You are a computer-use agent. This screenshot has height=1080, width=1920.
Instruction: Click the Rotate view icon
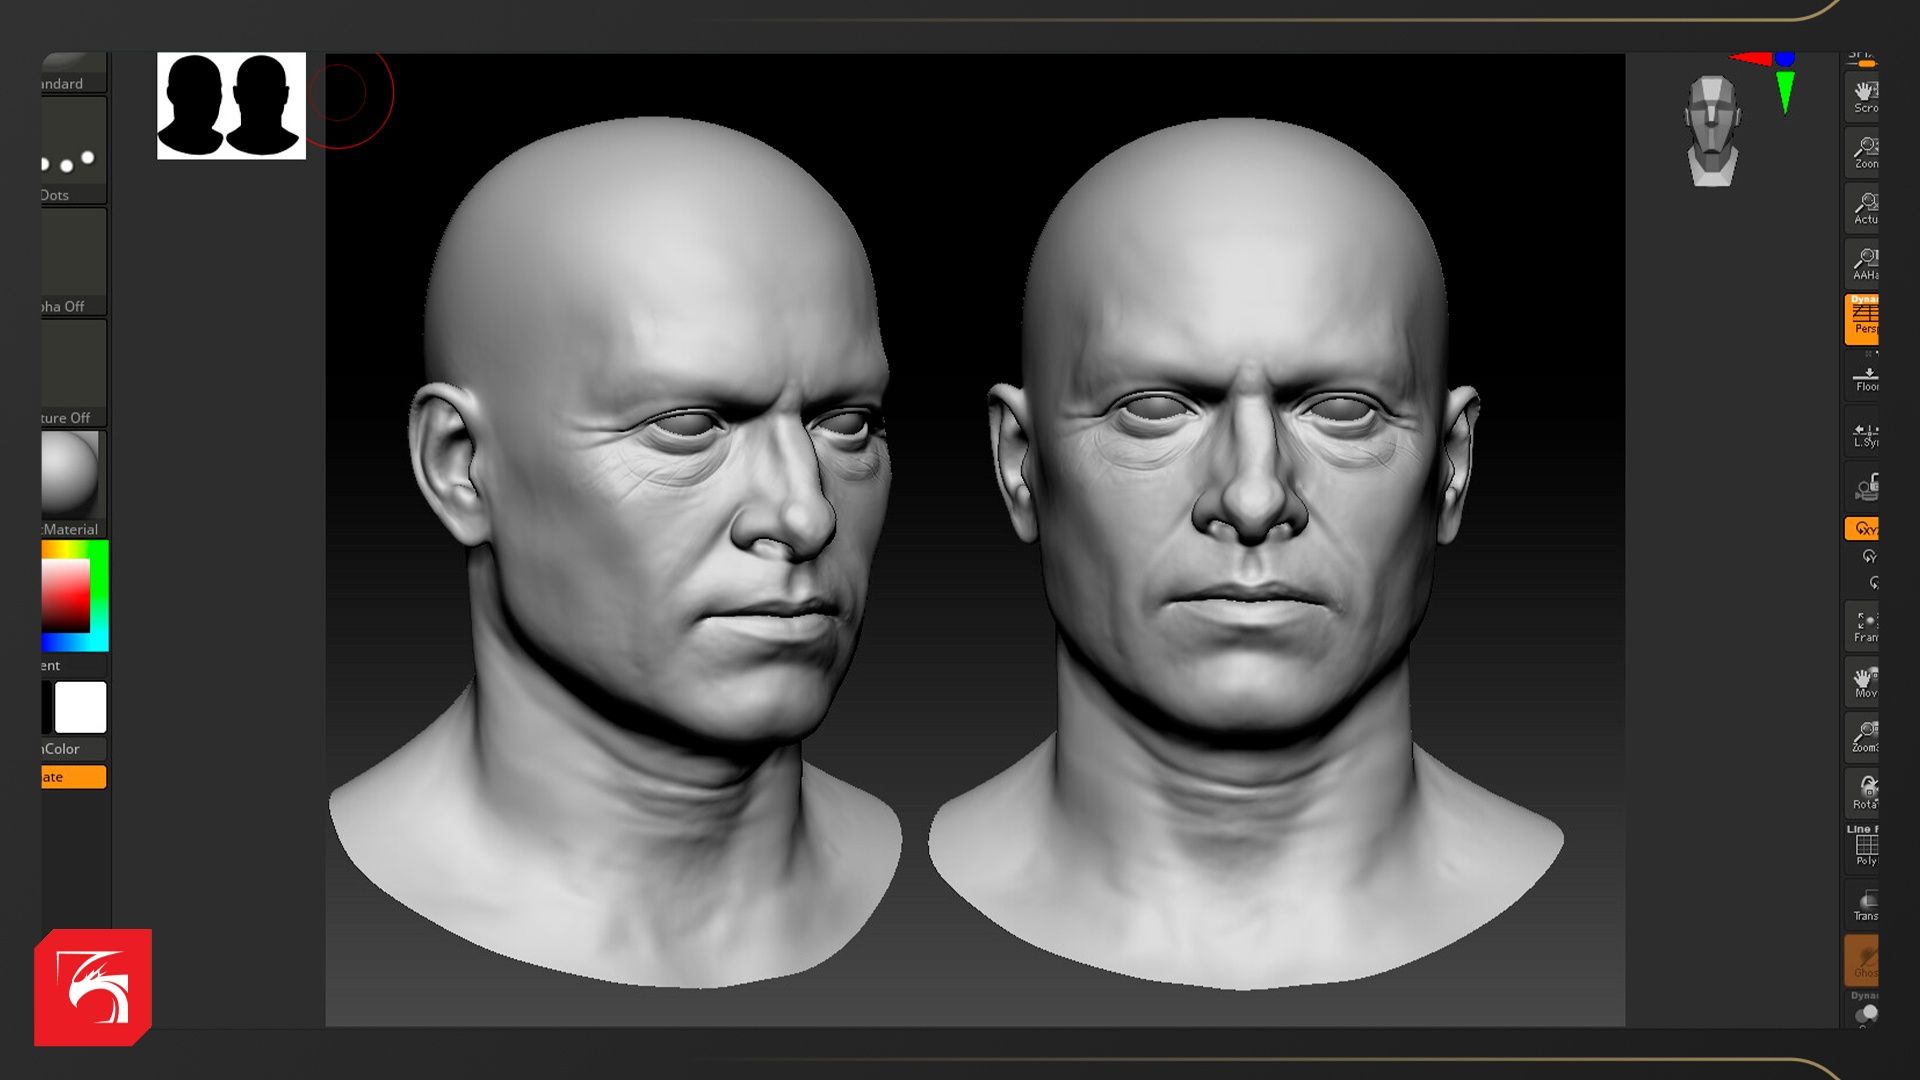coord(1863,792)
